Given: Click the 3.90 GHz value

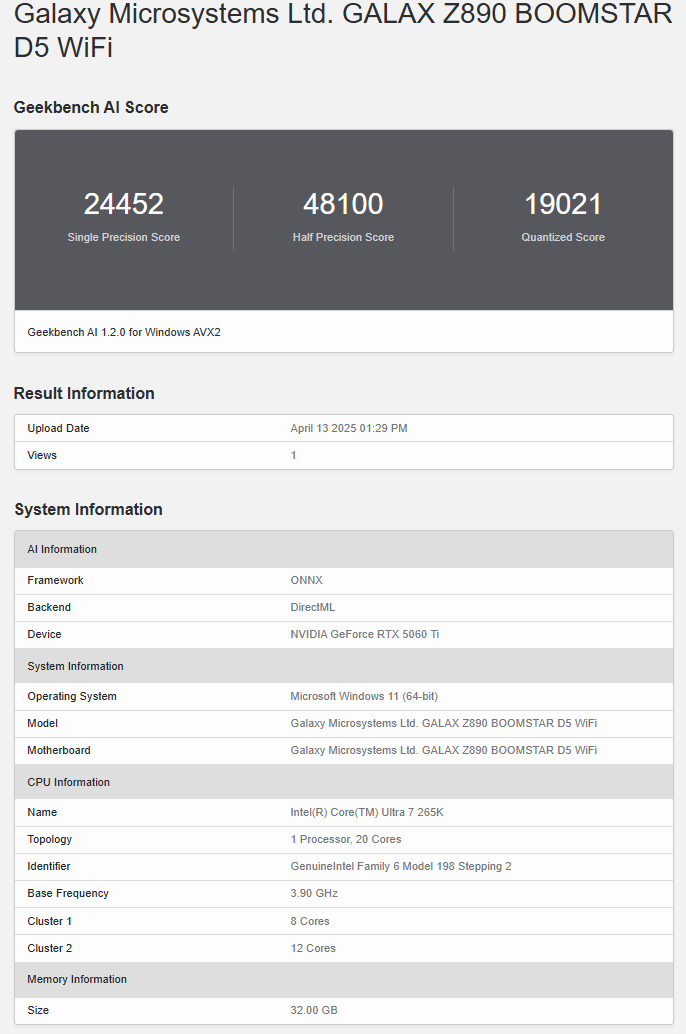Looking at the screenshot, I should click(x=314, y=894).
